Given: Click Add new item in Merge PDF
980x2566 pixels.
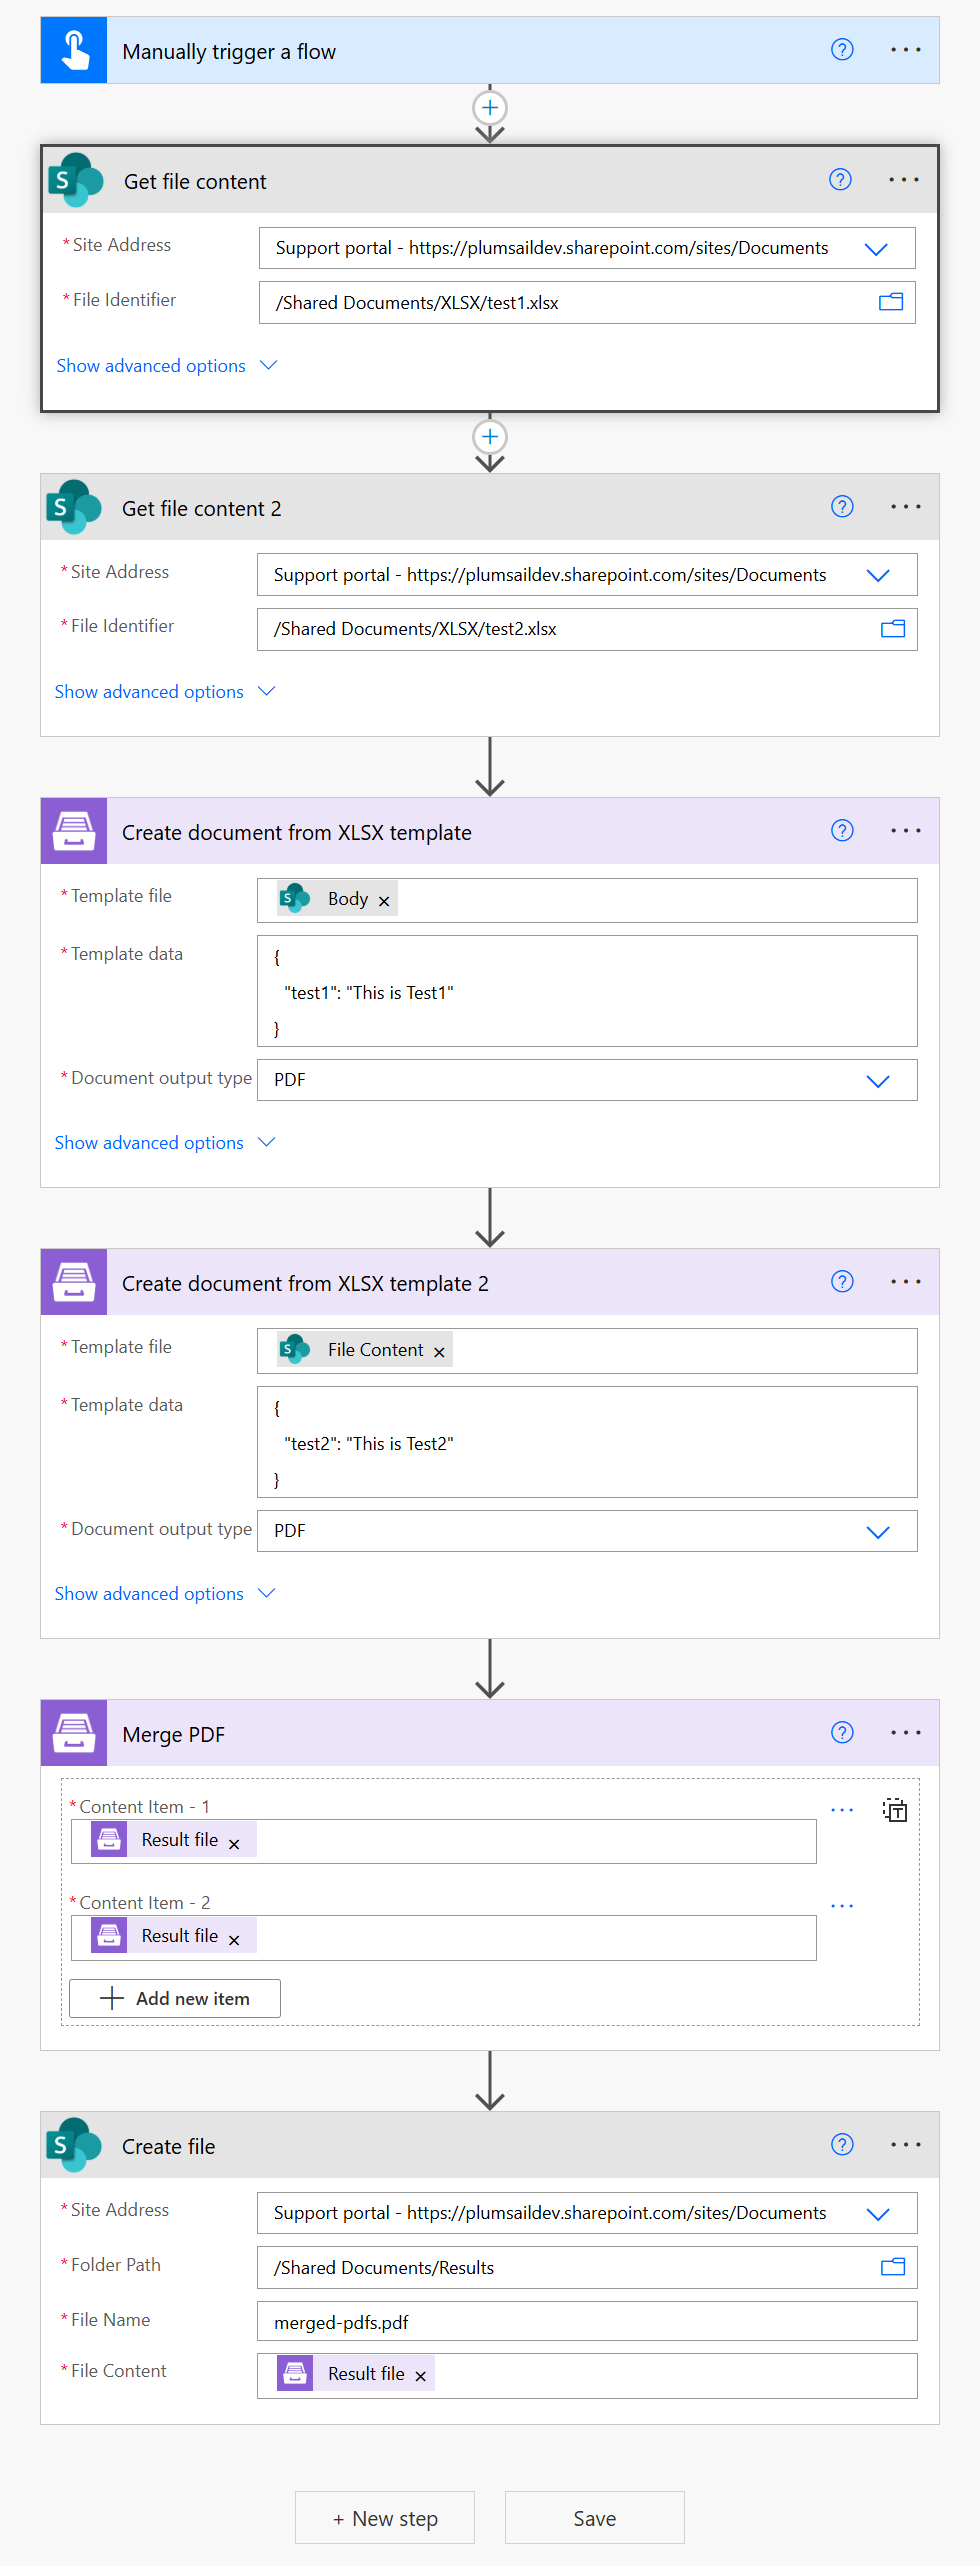Looking at the screenshot, I should 175,1998.
